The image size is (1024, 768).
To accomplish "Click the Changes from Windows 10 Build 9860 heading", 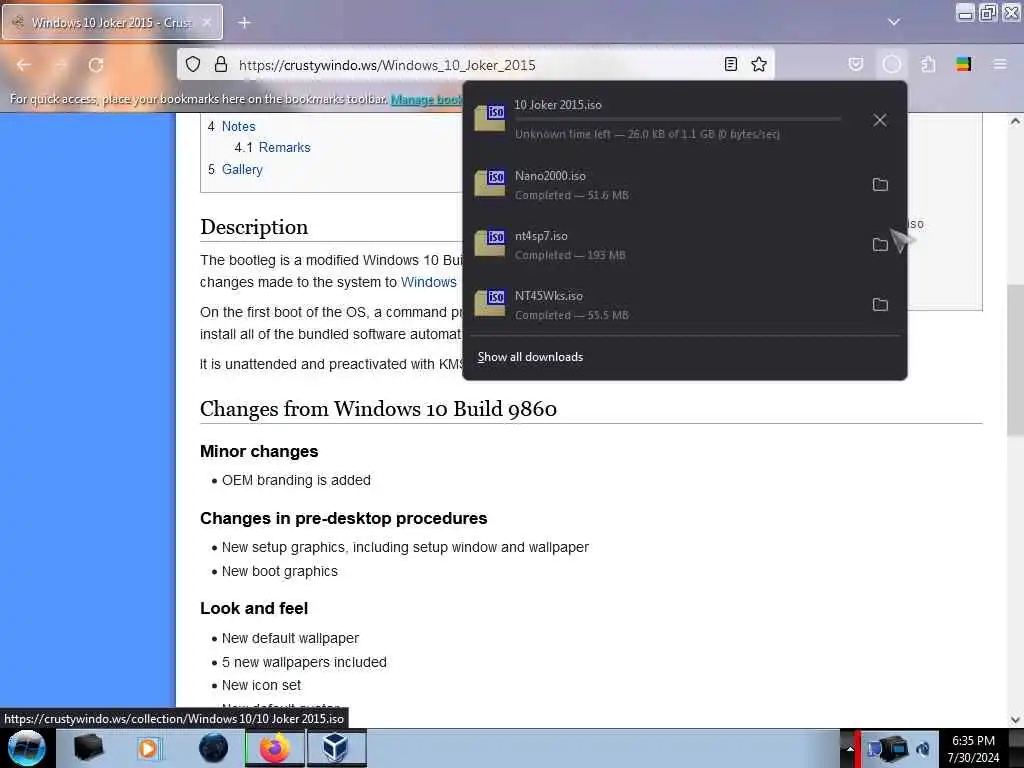I will point(378,409).
